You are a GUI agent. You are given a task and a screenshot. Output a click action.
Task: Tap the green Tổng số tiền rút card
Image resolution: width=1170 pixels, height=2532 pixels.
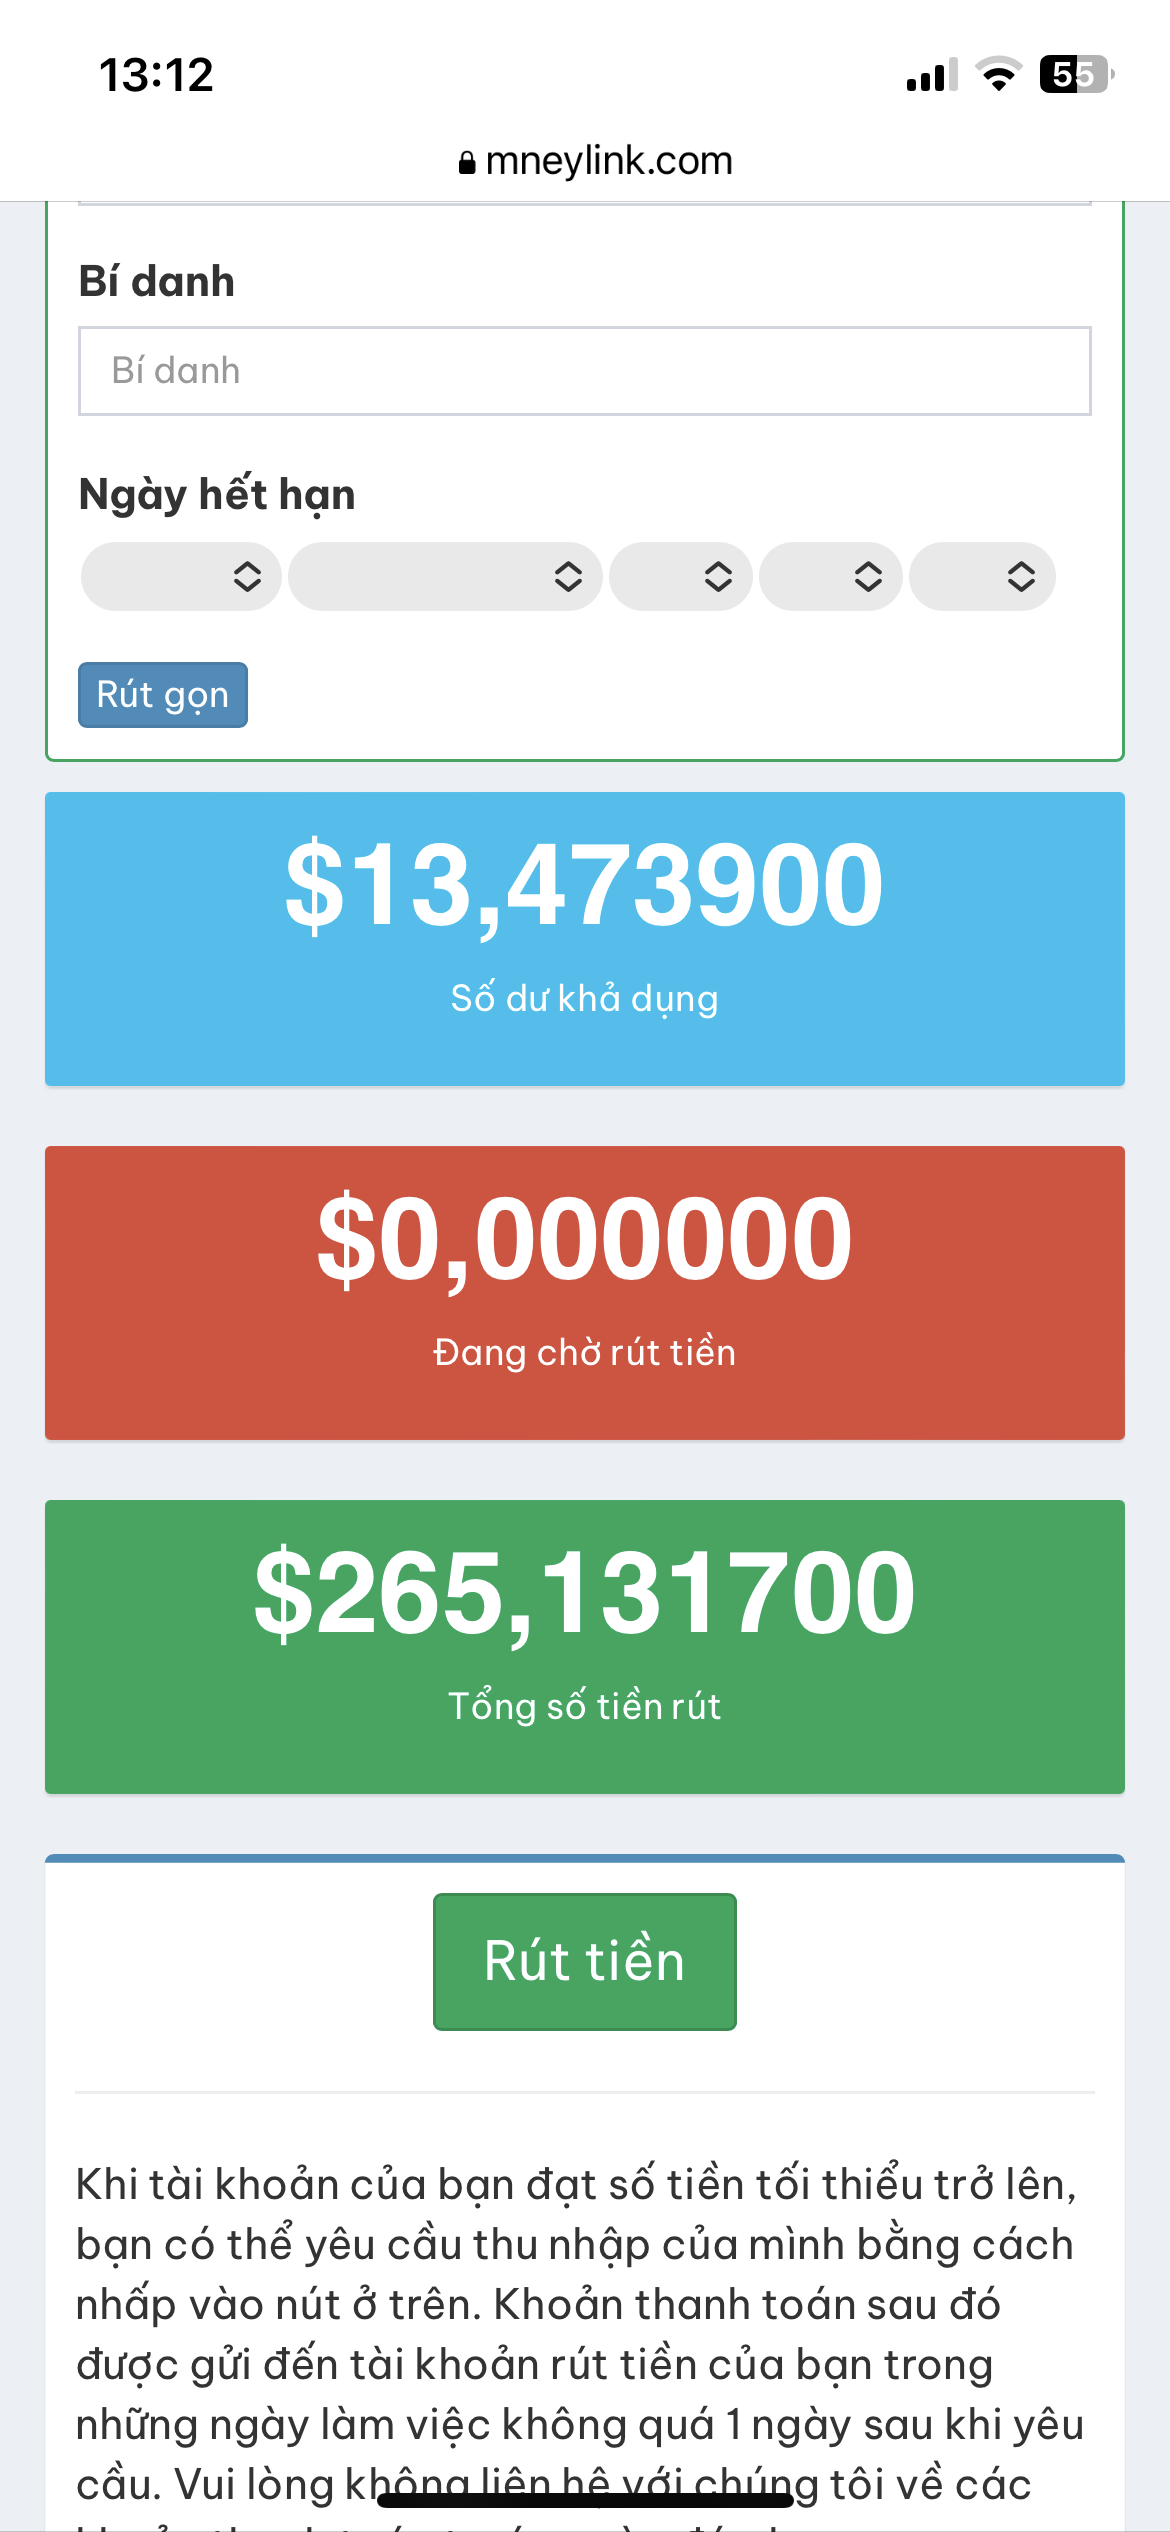click(x=584, y=1646)
